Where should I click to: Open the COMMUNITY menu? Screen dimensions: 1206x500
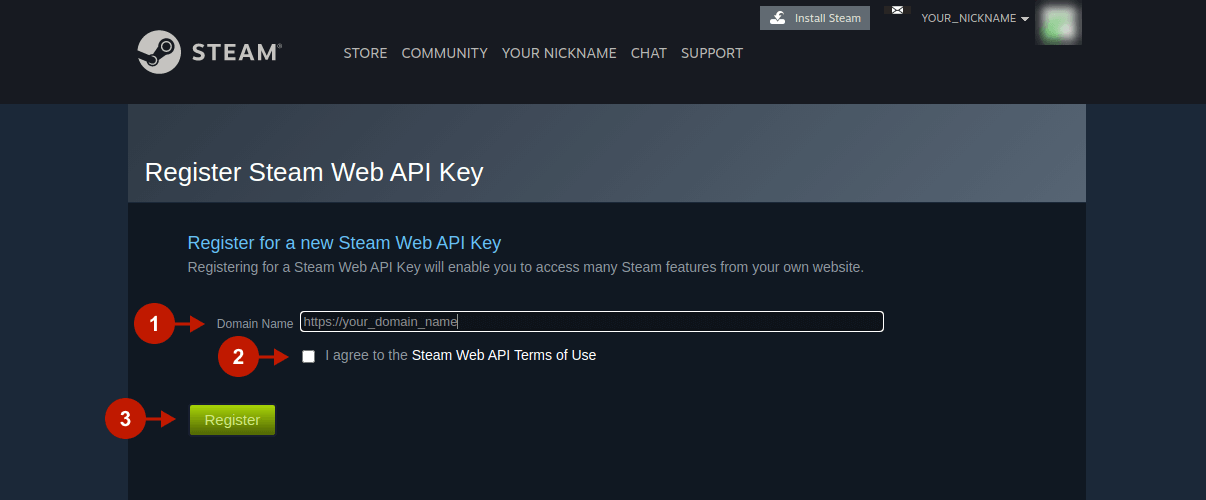pos(444,53)
